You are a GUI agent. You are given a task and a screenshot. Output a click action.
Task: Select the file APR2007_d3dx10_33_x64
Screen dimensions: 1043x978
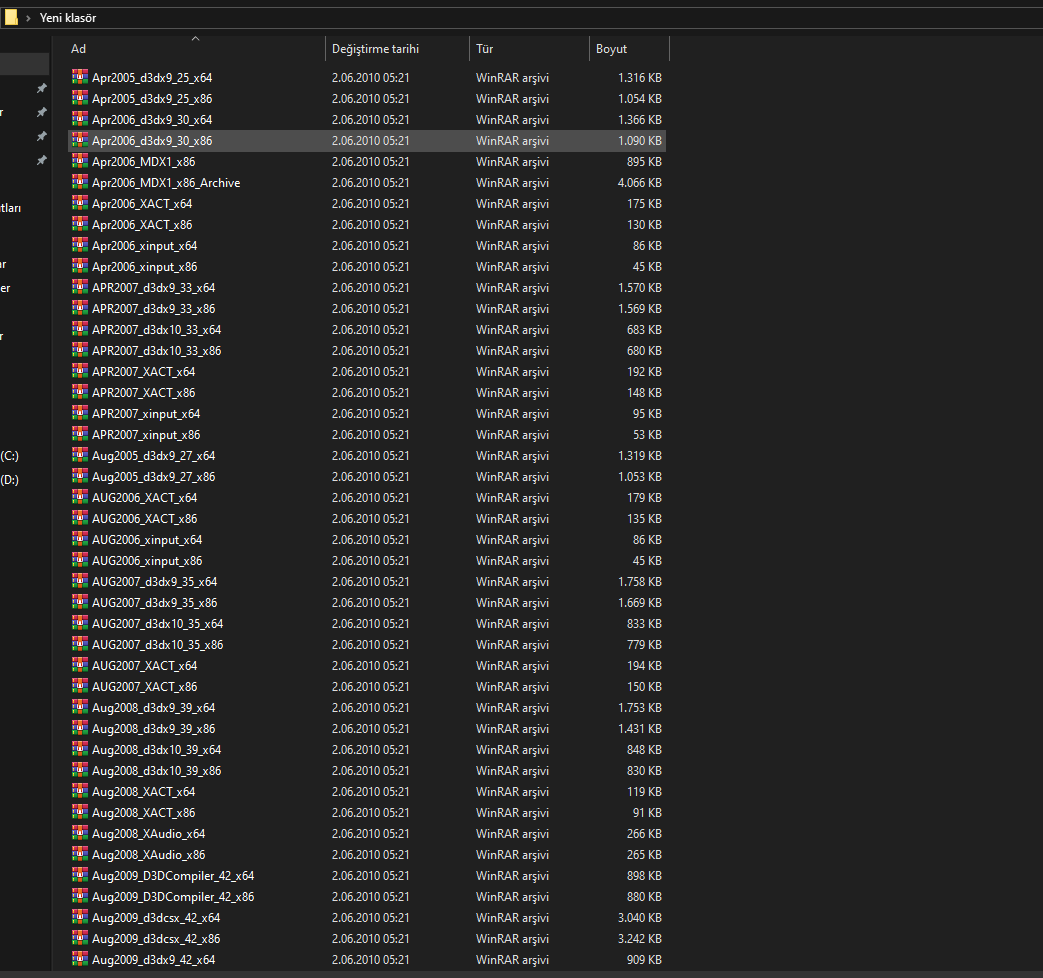pos(367,329)
